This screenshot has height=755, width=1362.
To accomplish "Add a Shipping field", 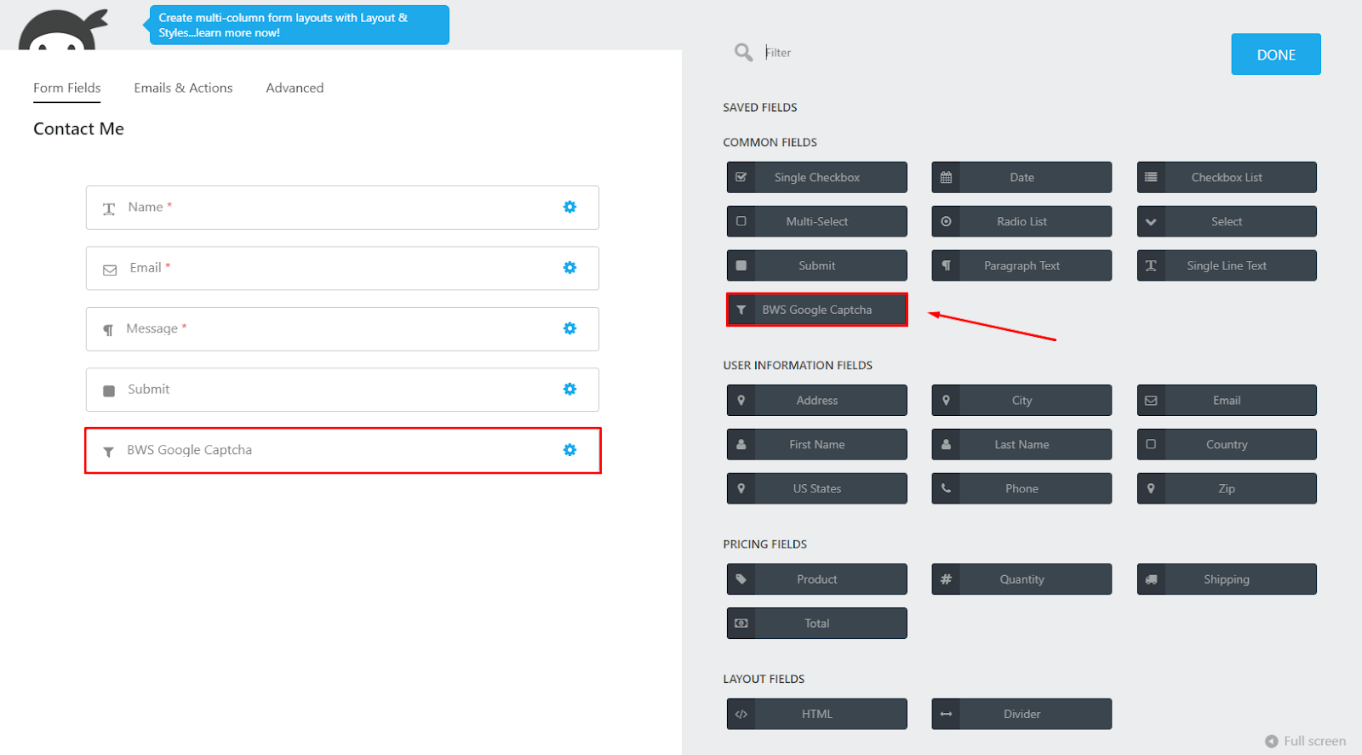I will click(1226, 579).
